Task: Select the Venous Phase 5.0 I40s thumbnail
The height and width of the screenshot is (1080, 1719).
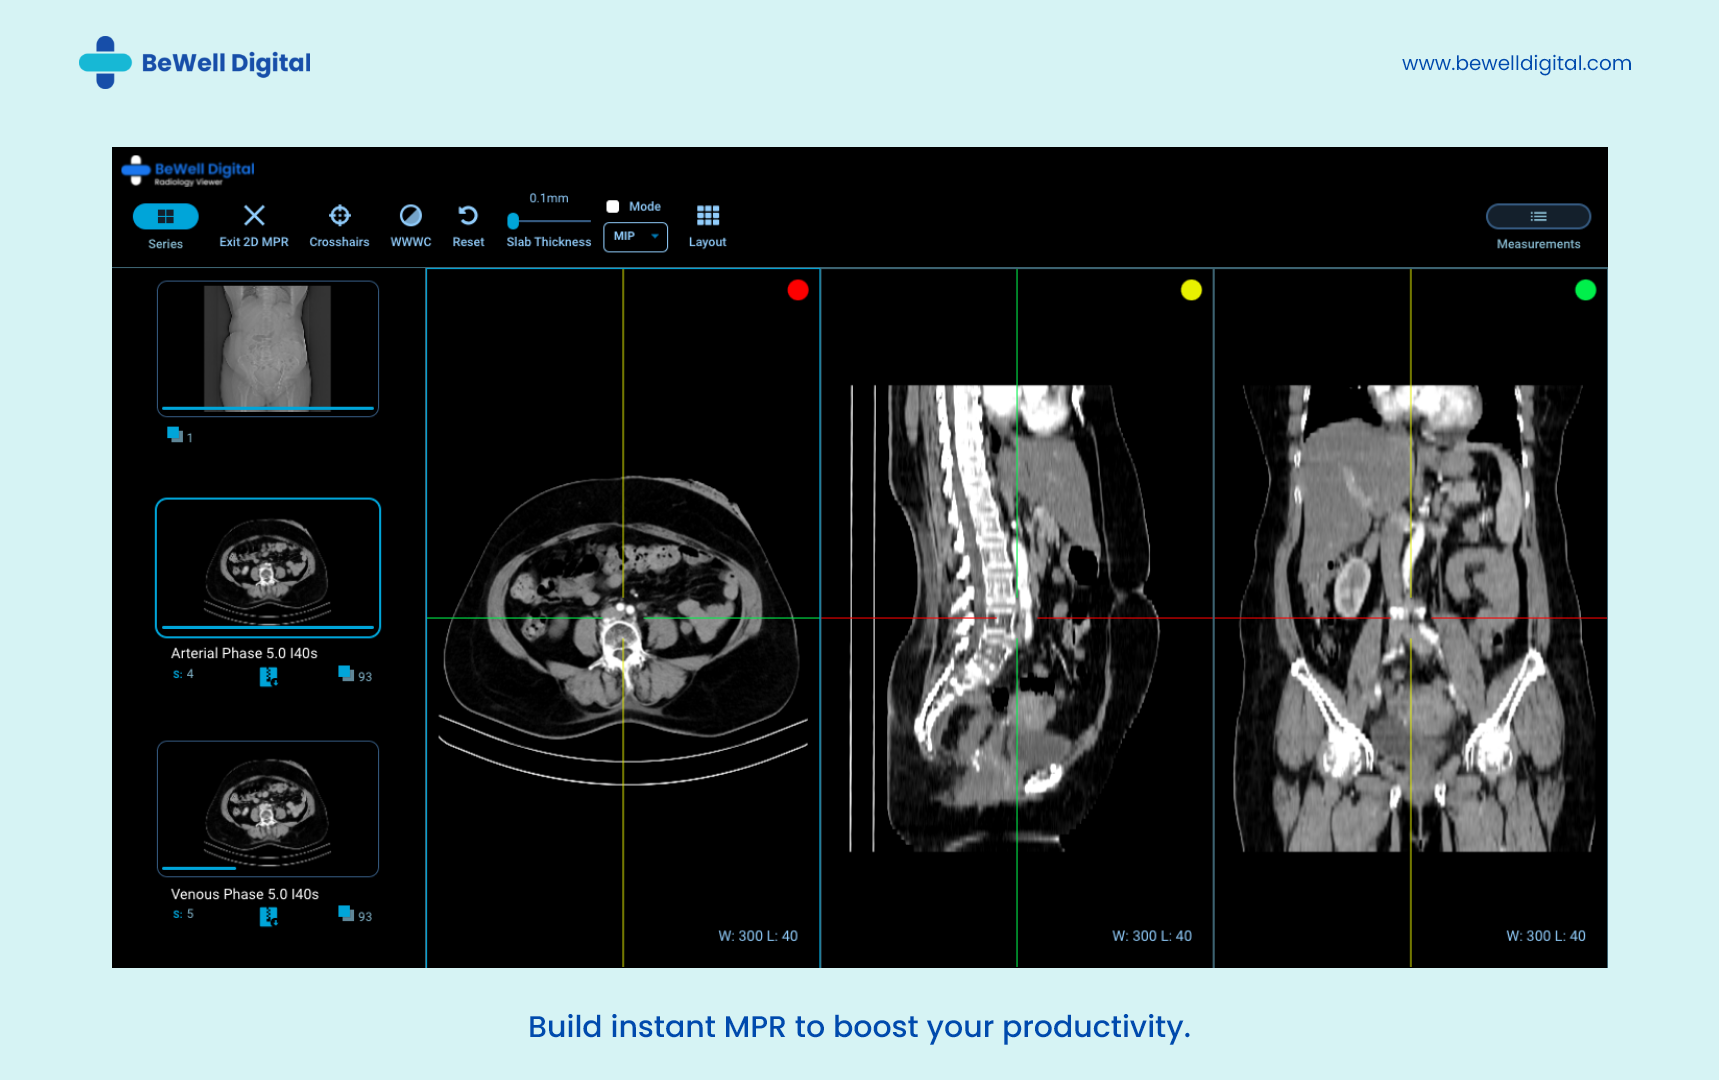Action: click(266, 809)
